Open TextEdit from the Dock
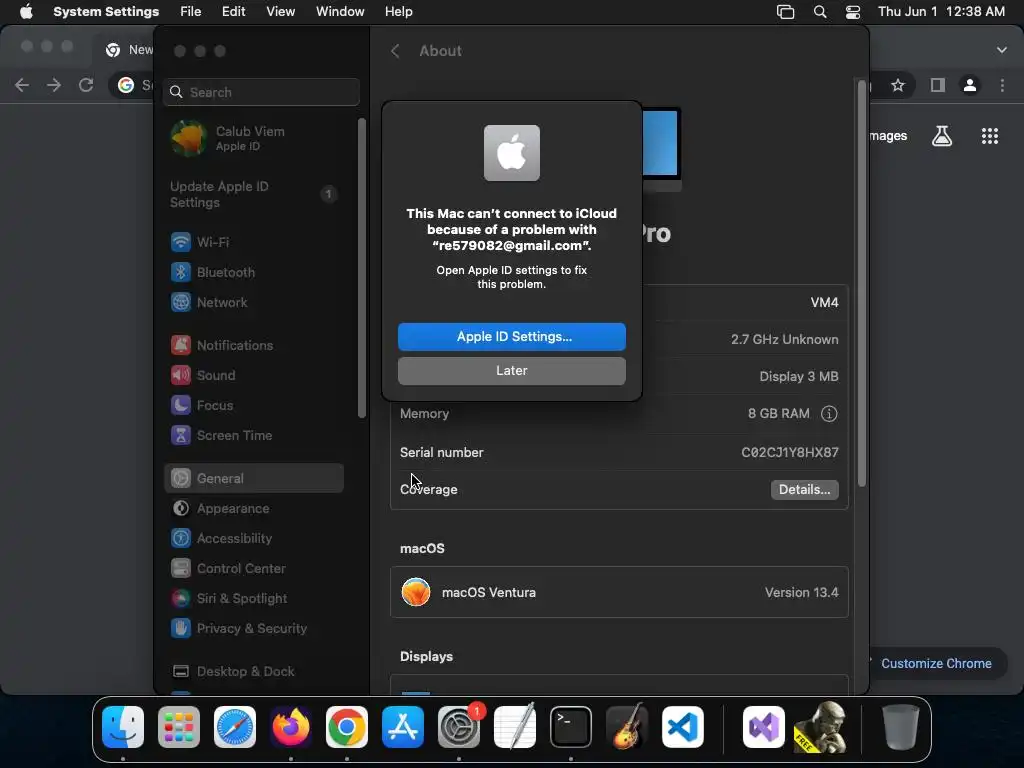Screen dimensions: 1024x768 [x=515, y=727]
